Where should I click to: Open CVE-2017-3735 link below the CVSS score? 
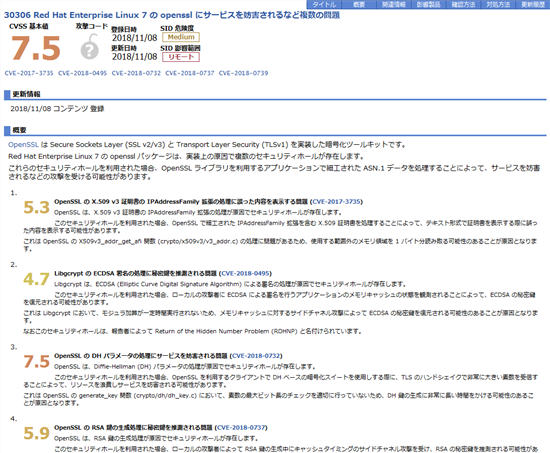click(x=29, y=73)
